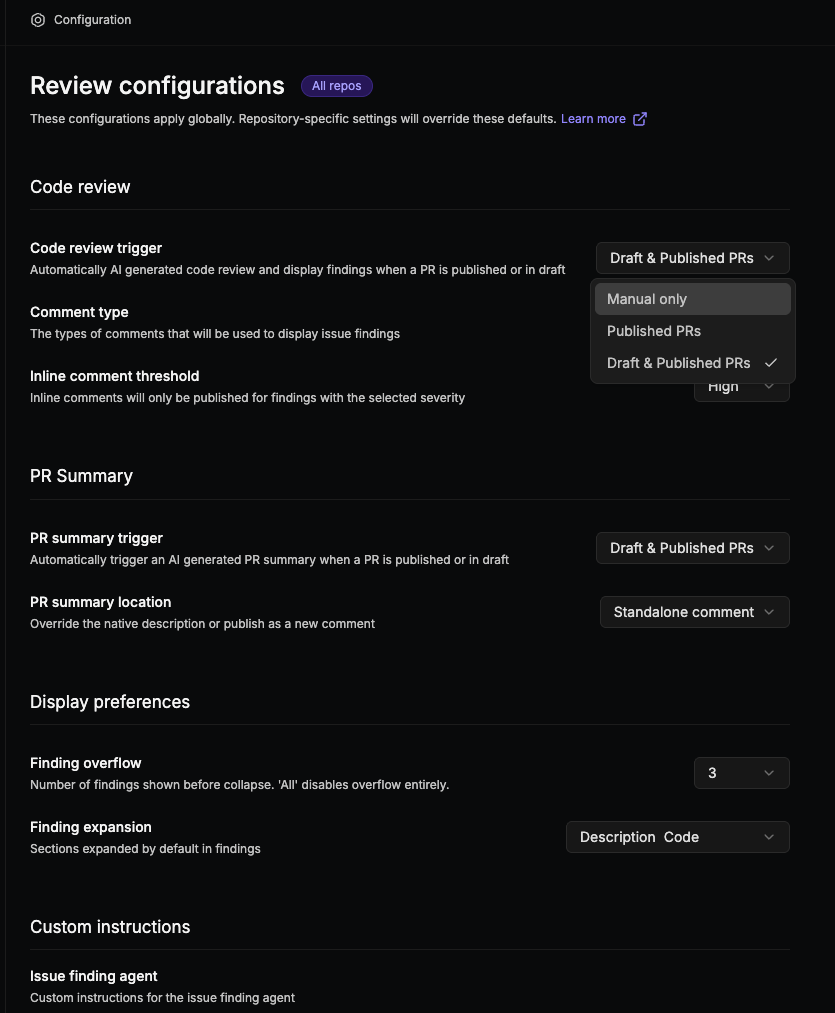Open the Finding expansion sections dropdown
Image resolution: width=835 pixels, height=1013 pixels.
[677, 837]
